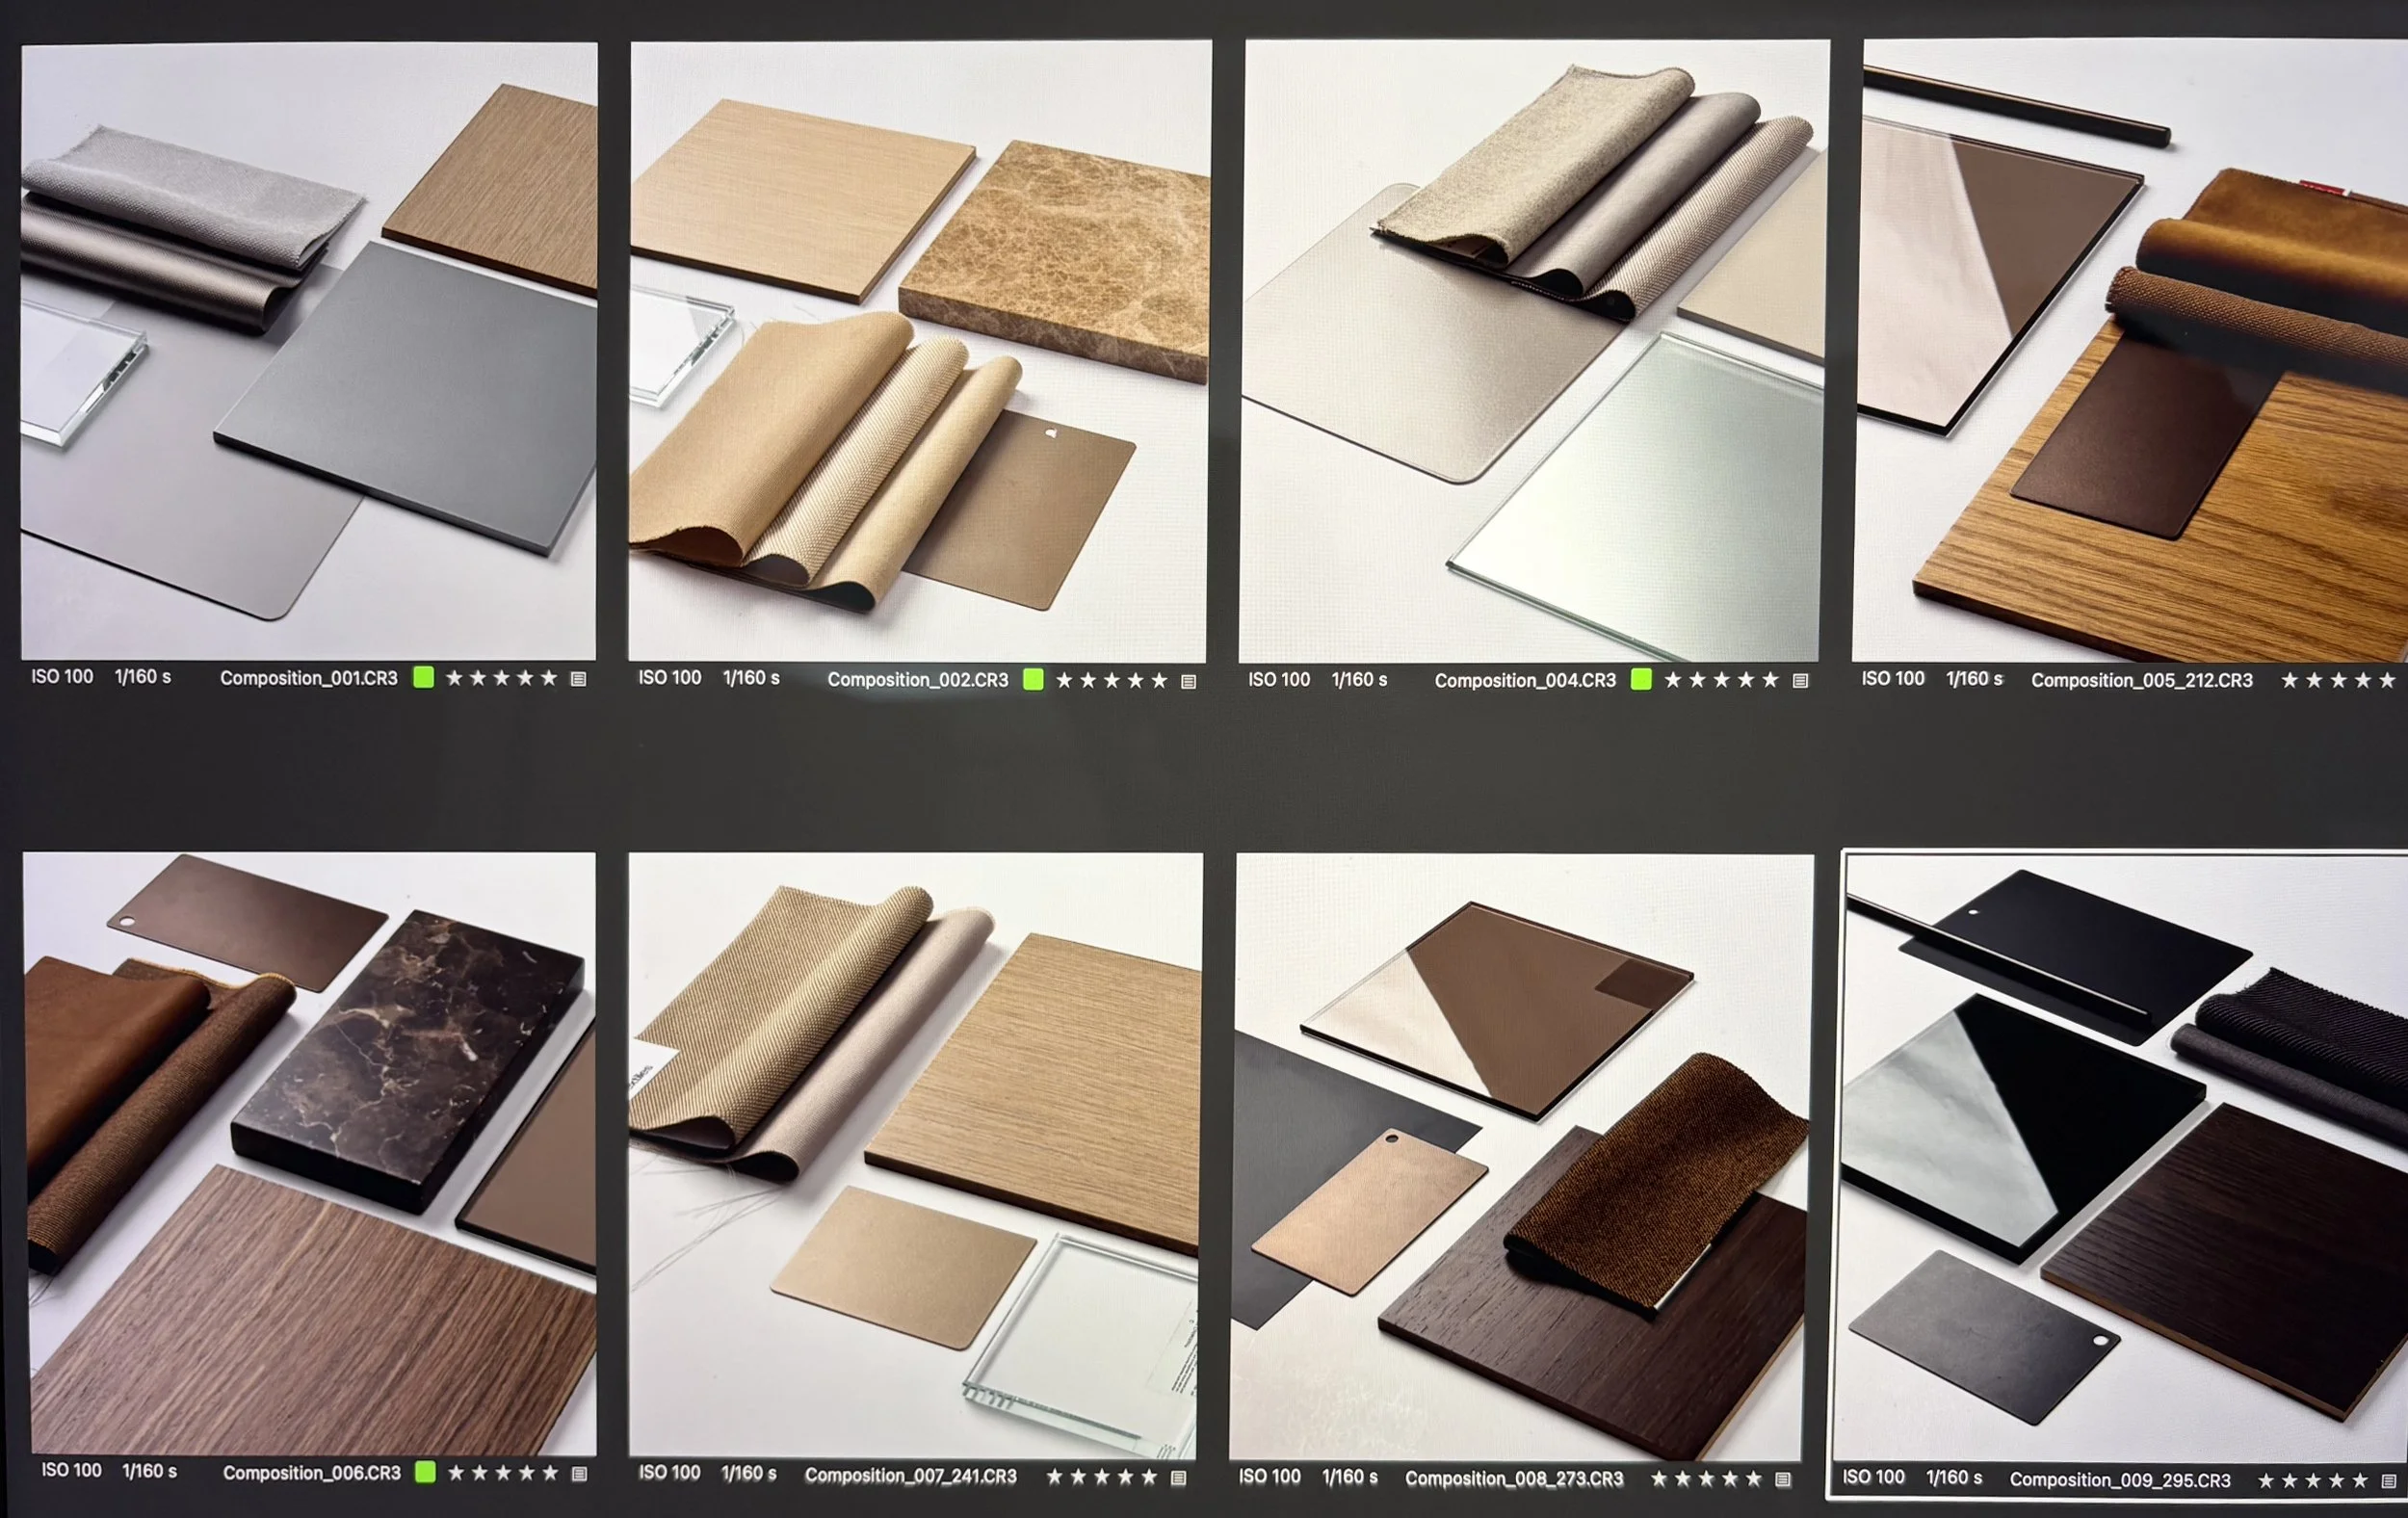Open adjustments icon for Composition_008_273.CR3
2408x1518 pixels.
point(1782,1480)
